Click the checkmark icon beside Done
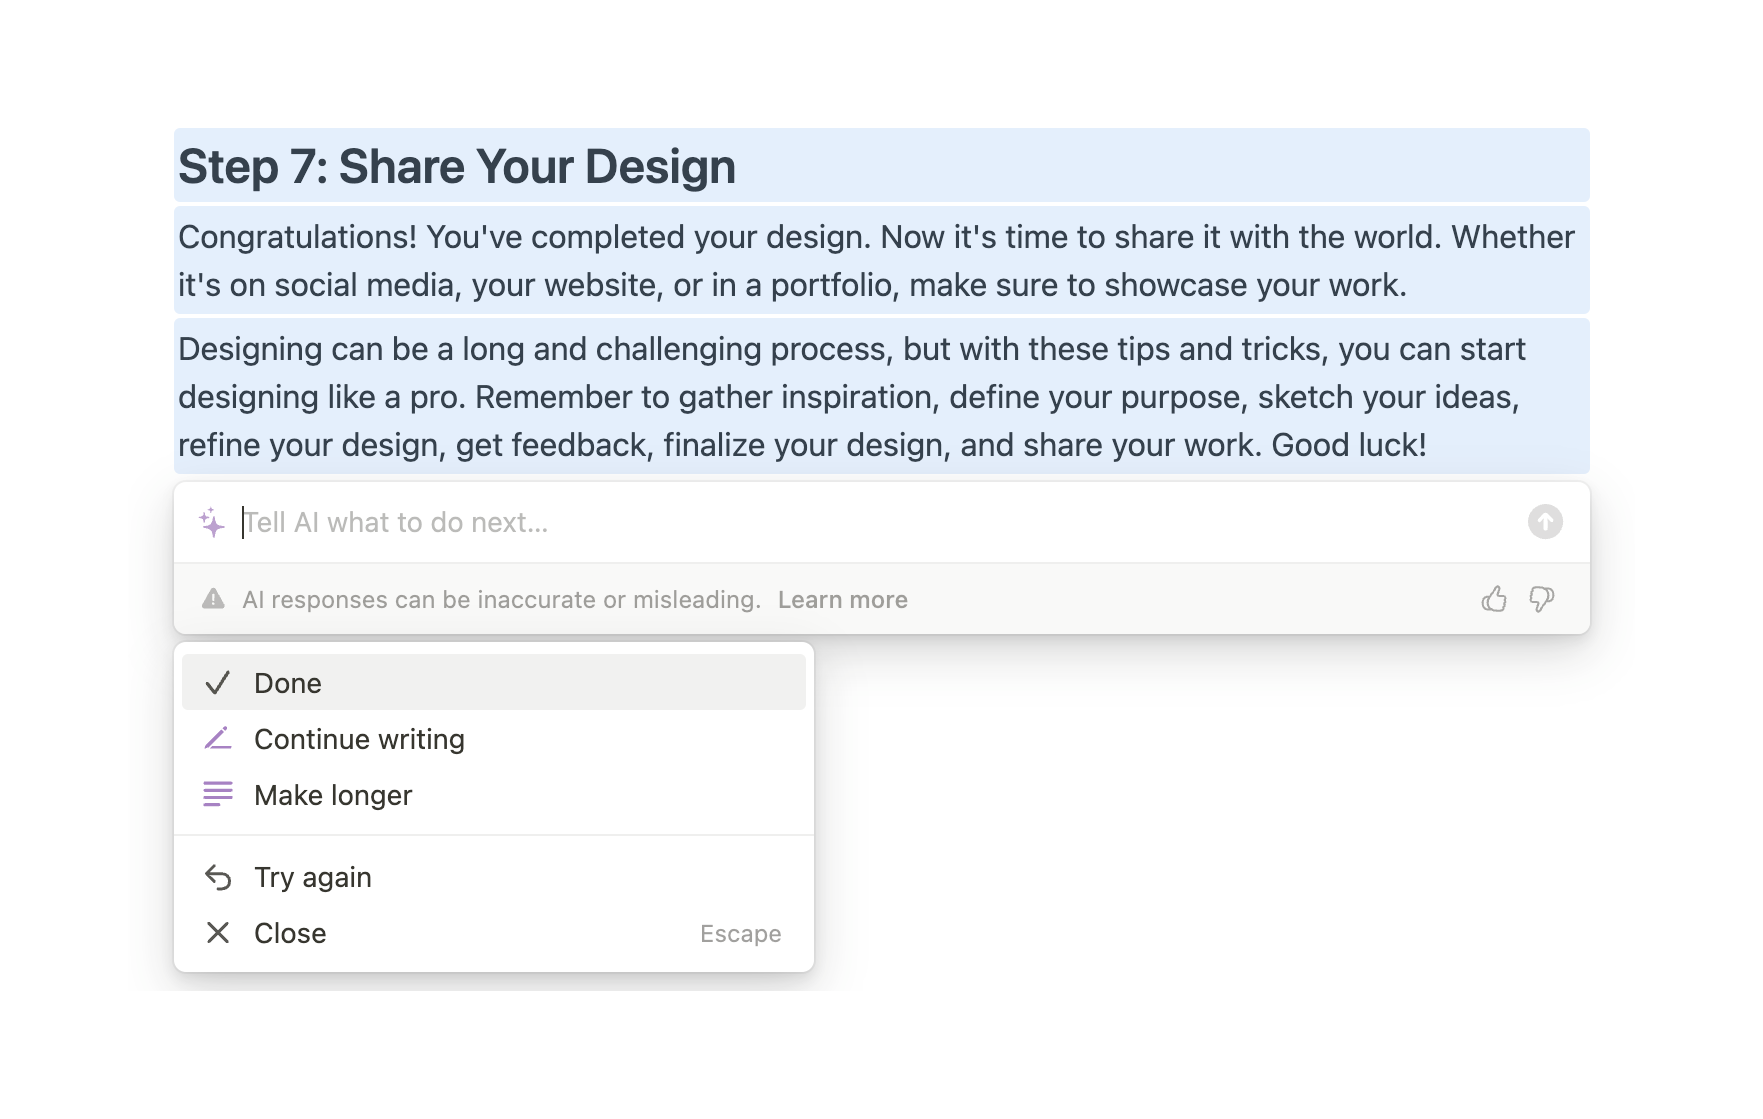The height and width of the screenshot is (1119, 1763). [x=217, y=683]
